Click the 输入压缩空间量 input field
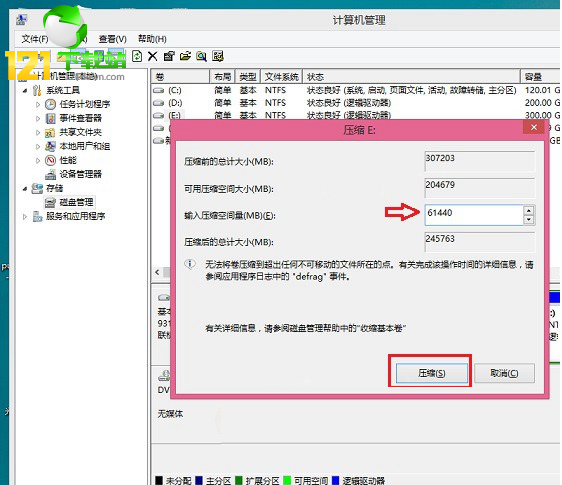562x485 pixels. click(474, 215)
